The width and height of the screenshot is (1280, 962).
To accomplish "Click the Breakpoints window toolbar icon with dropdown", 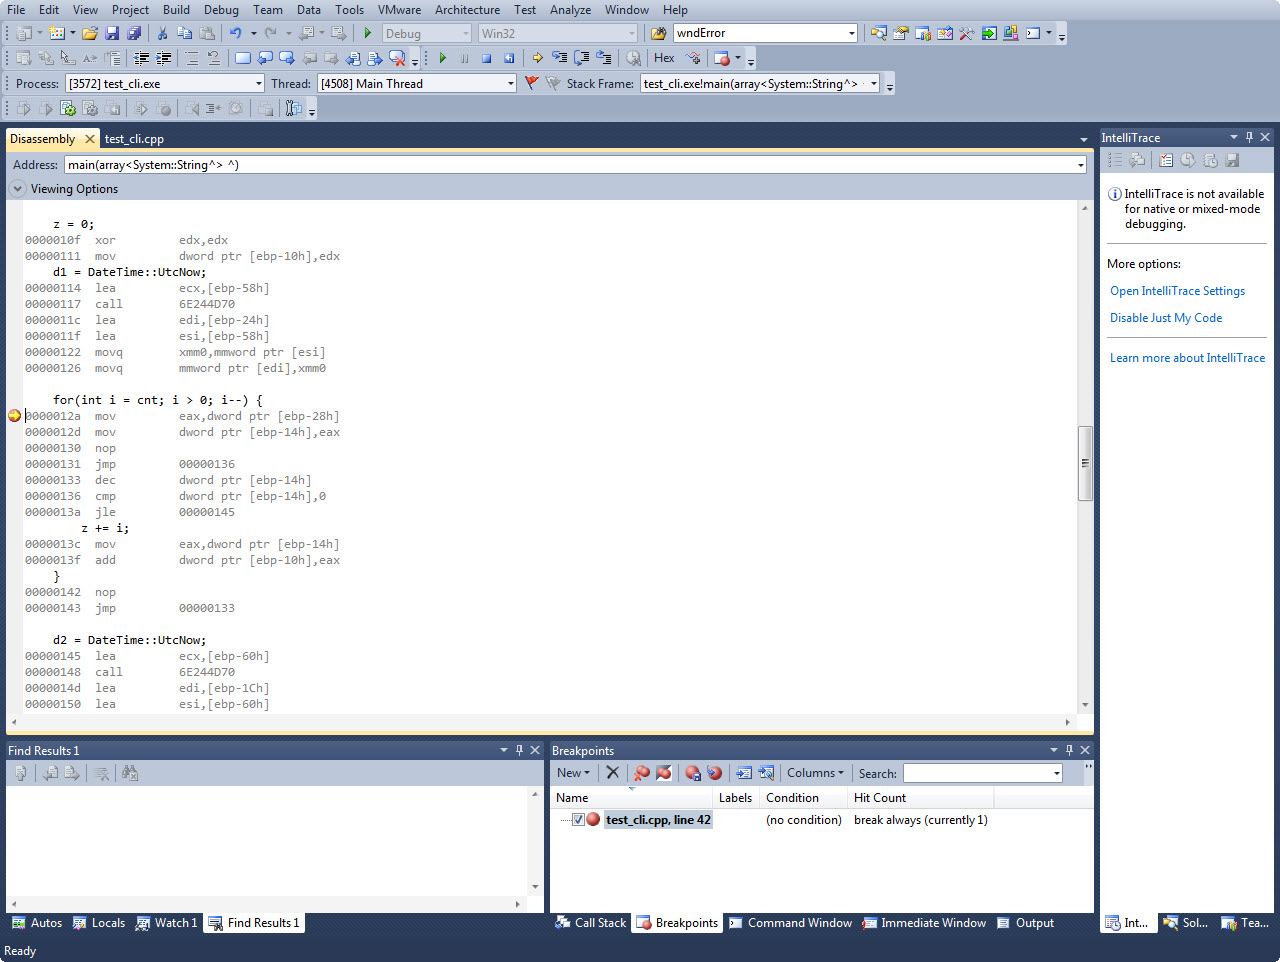I will click(727, 58).
